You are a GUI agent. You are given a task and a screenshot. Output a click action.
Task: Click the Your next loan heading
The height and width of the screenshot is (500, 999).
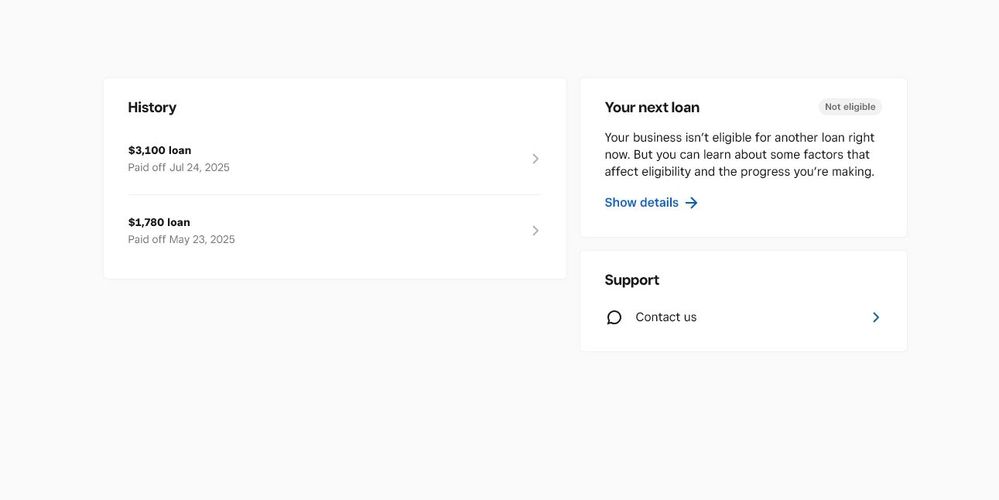[652, 107]
